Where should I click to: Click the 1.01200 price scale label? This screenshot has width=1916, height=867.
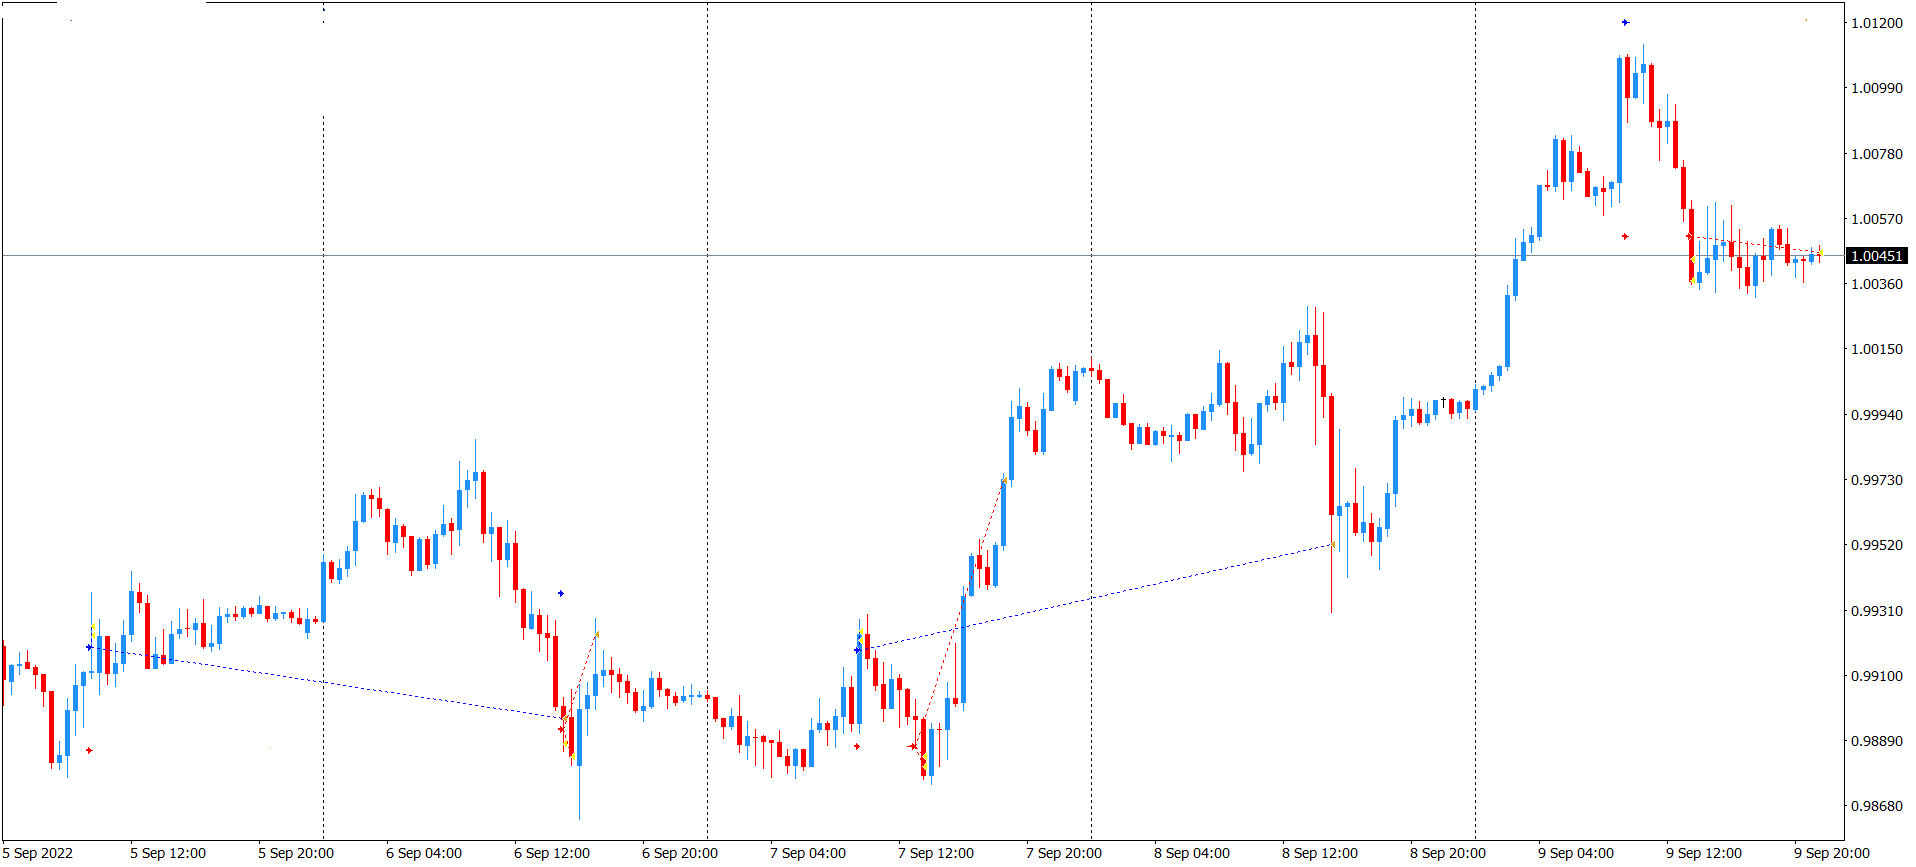pyautogui.click(x=1877, y=23)
